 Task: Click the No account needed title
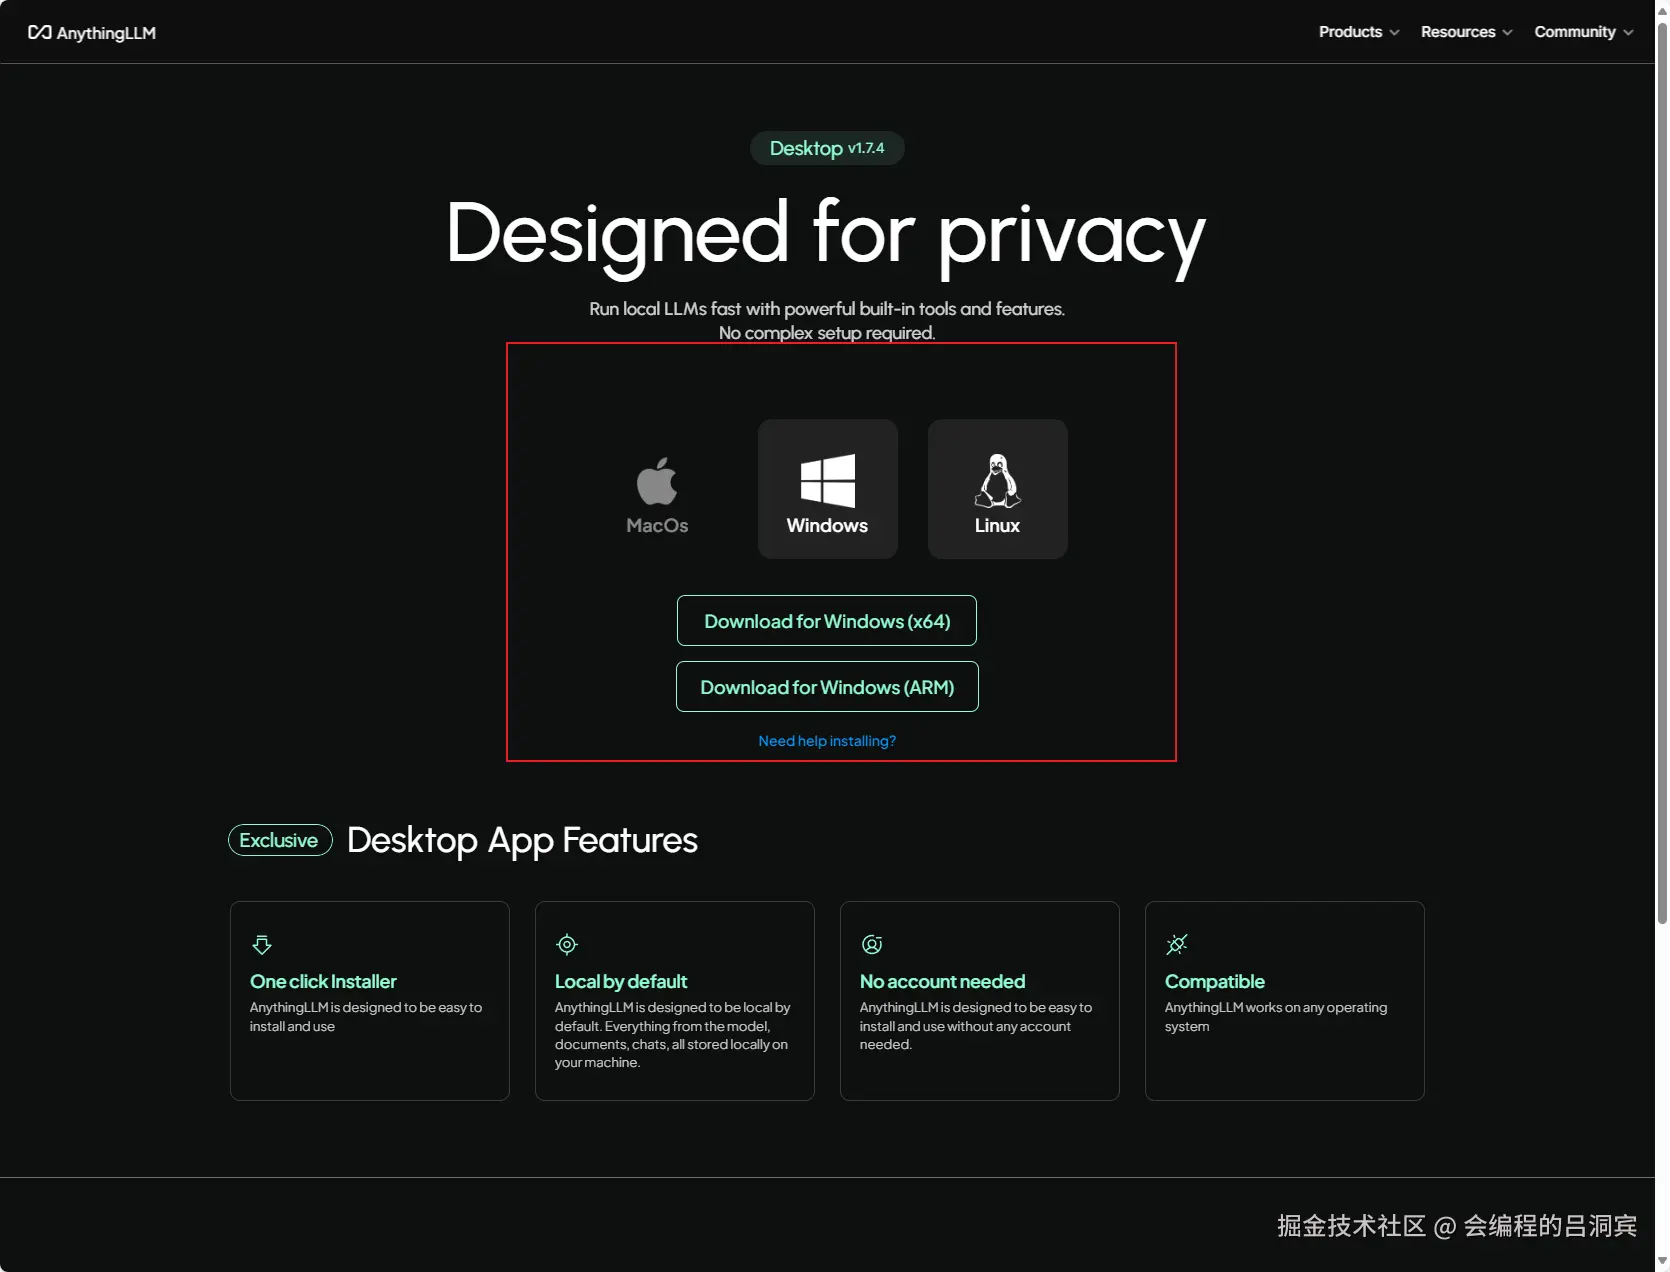click(943, 982)
